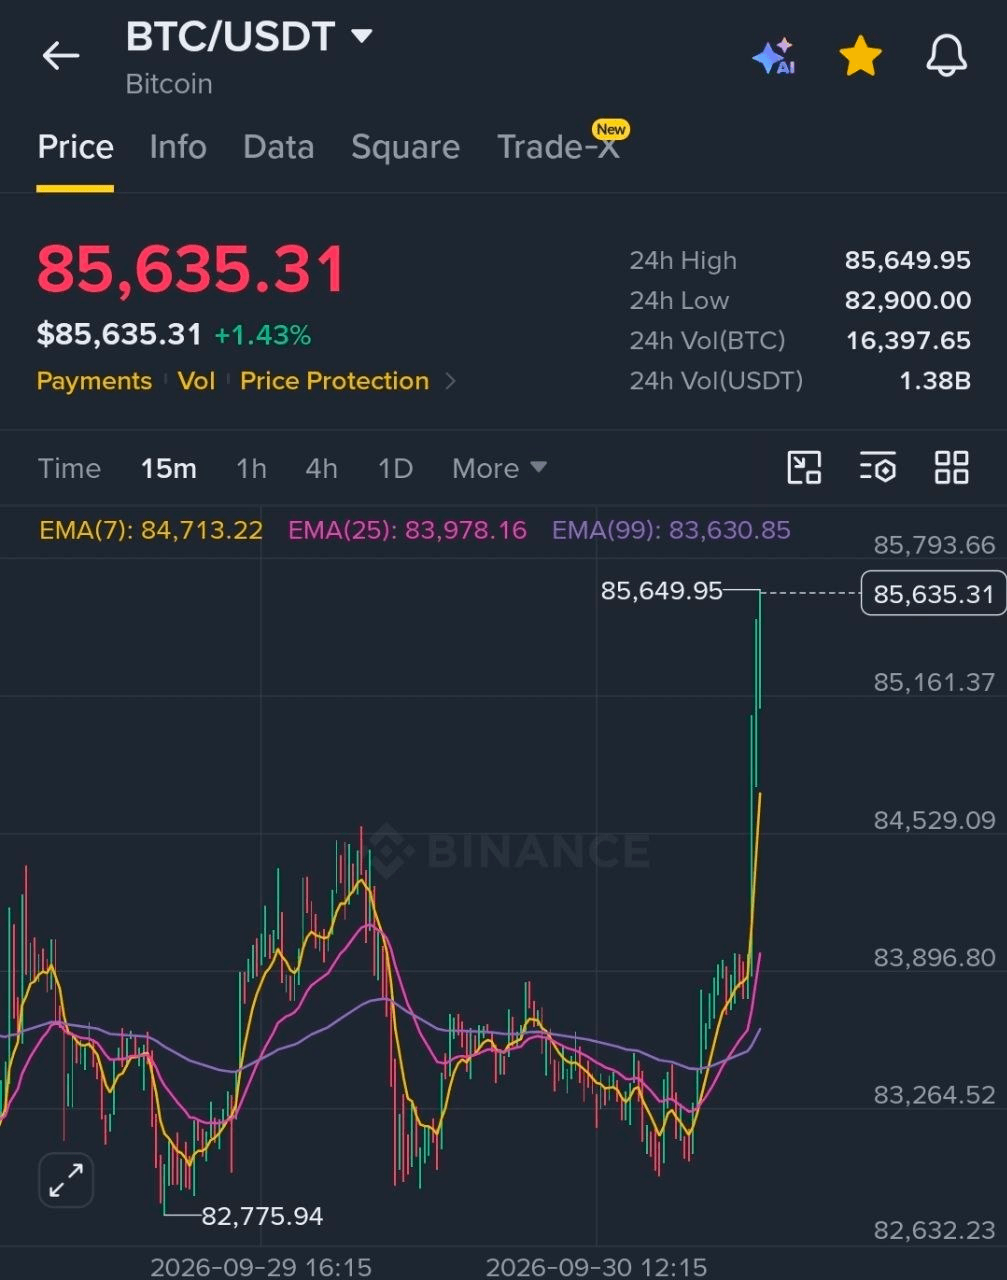Image resolution: width=1007 pixels, height=1280 pixels.
Task: Tap the $85,635.31 USD price line
Action: (x=119, y=334)
